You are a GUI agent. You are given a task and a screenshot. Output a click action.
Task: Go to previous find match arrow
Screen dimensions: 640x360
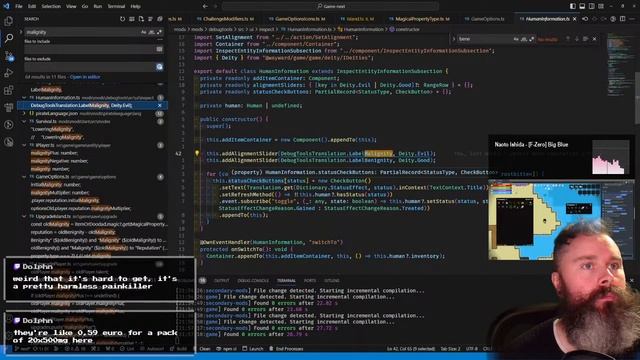[x=567, y=39]
